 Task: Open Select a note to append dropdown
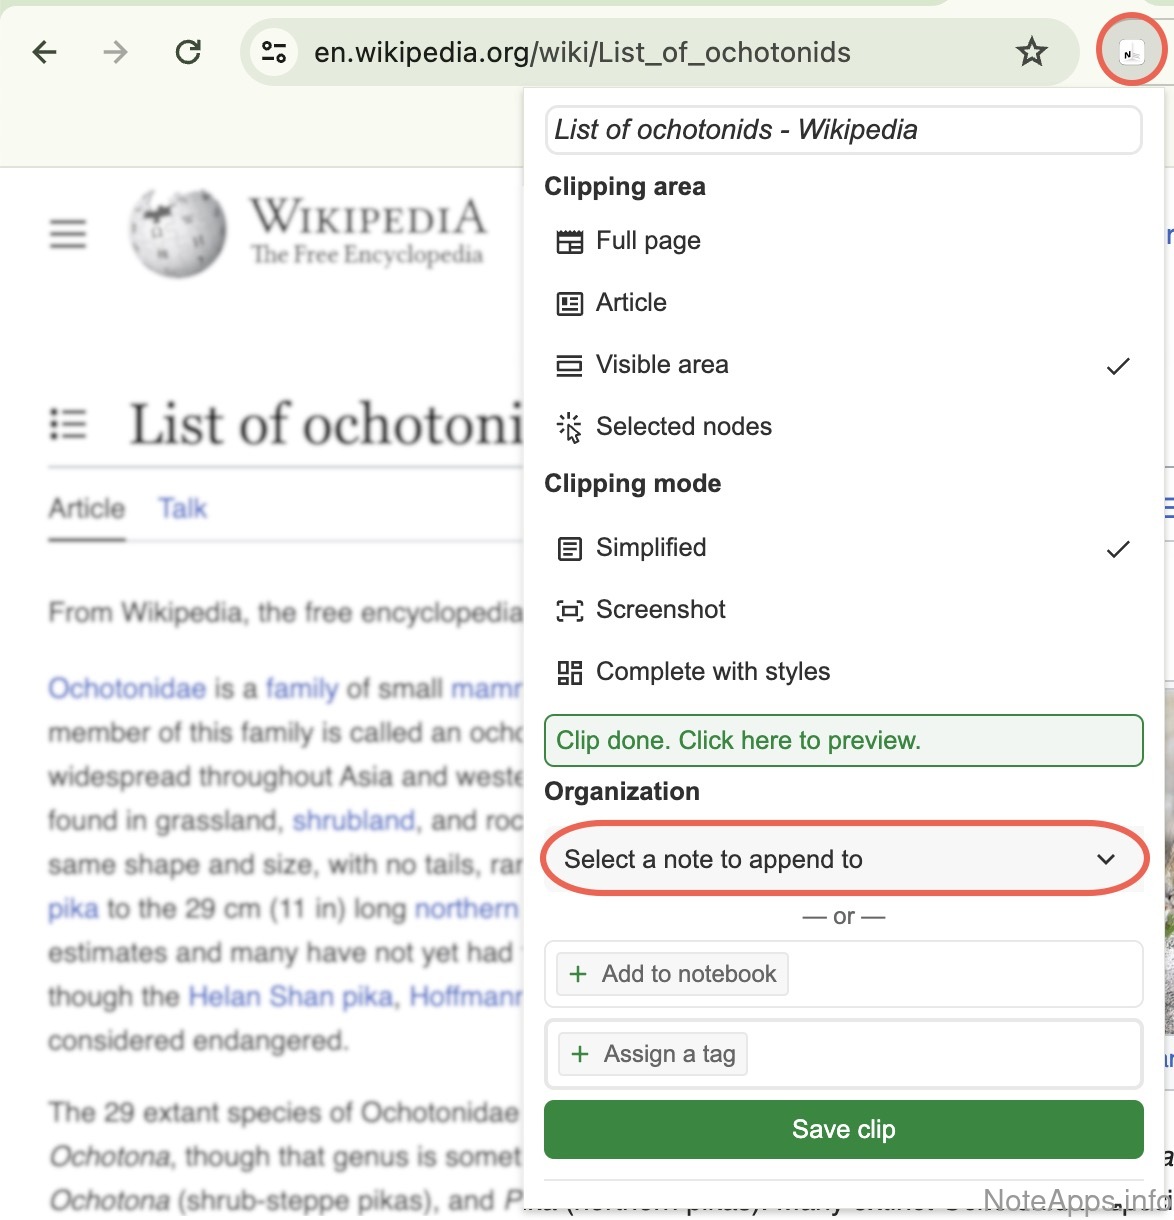pos(842,860)
